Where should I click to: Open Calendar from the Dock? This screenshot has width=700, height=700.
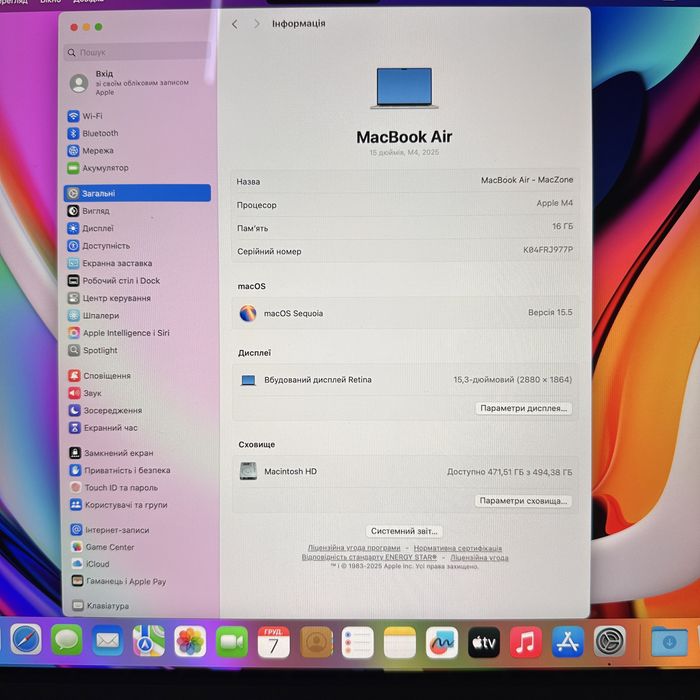point(274,642)
